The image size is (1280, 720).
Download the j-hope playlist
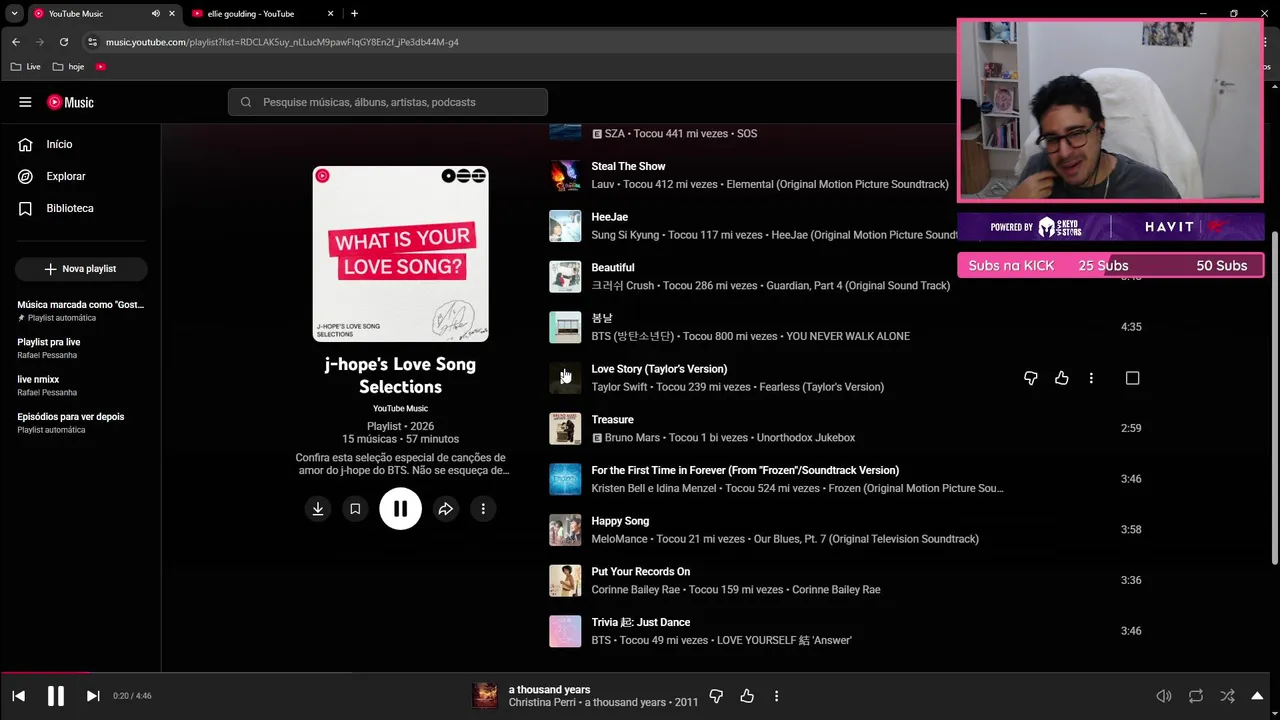tap(318, 509)
